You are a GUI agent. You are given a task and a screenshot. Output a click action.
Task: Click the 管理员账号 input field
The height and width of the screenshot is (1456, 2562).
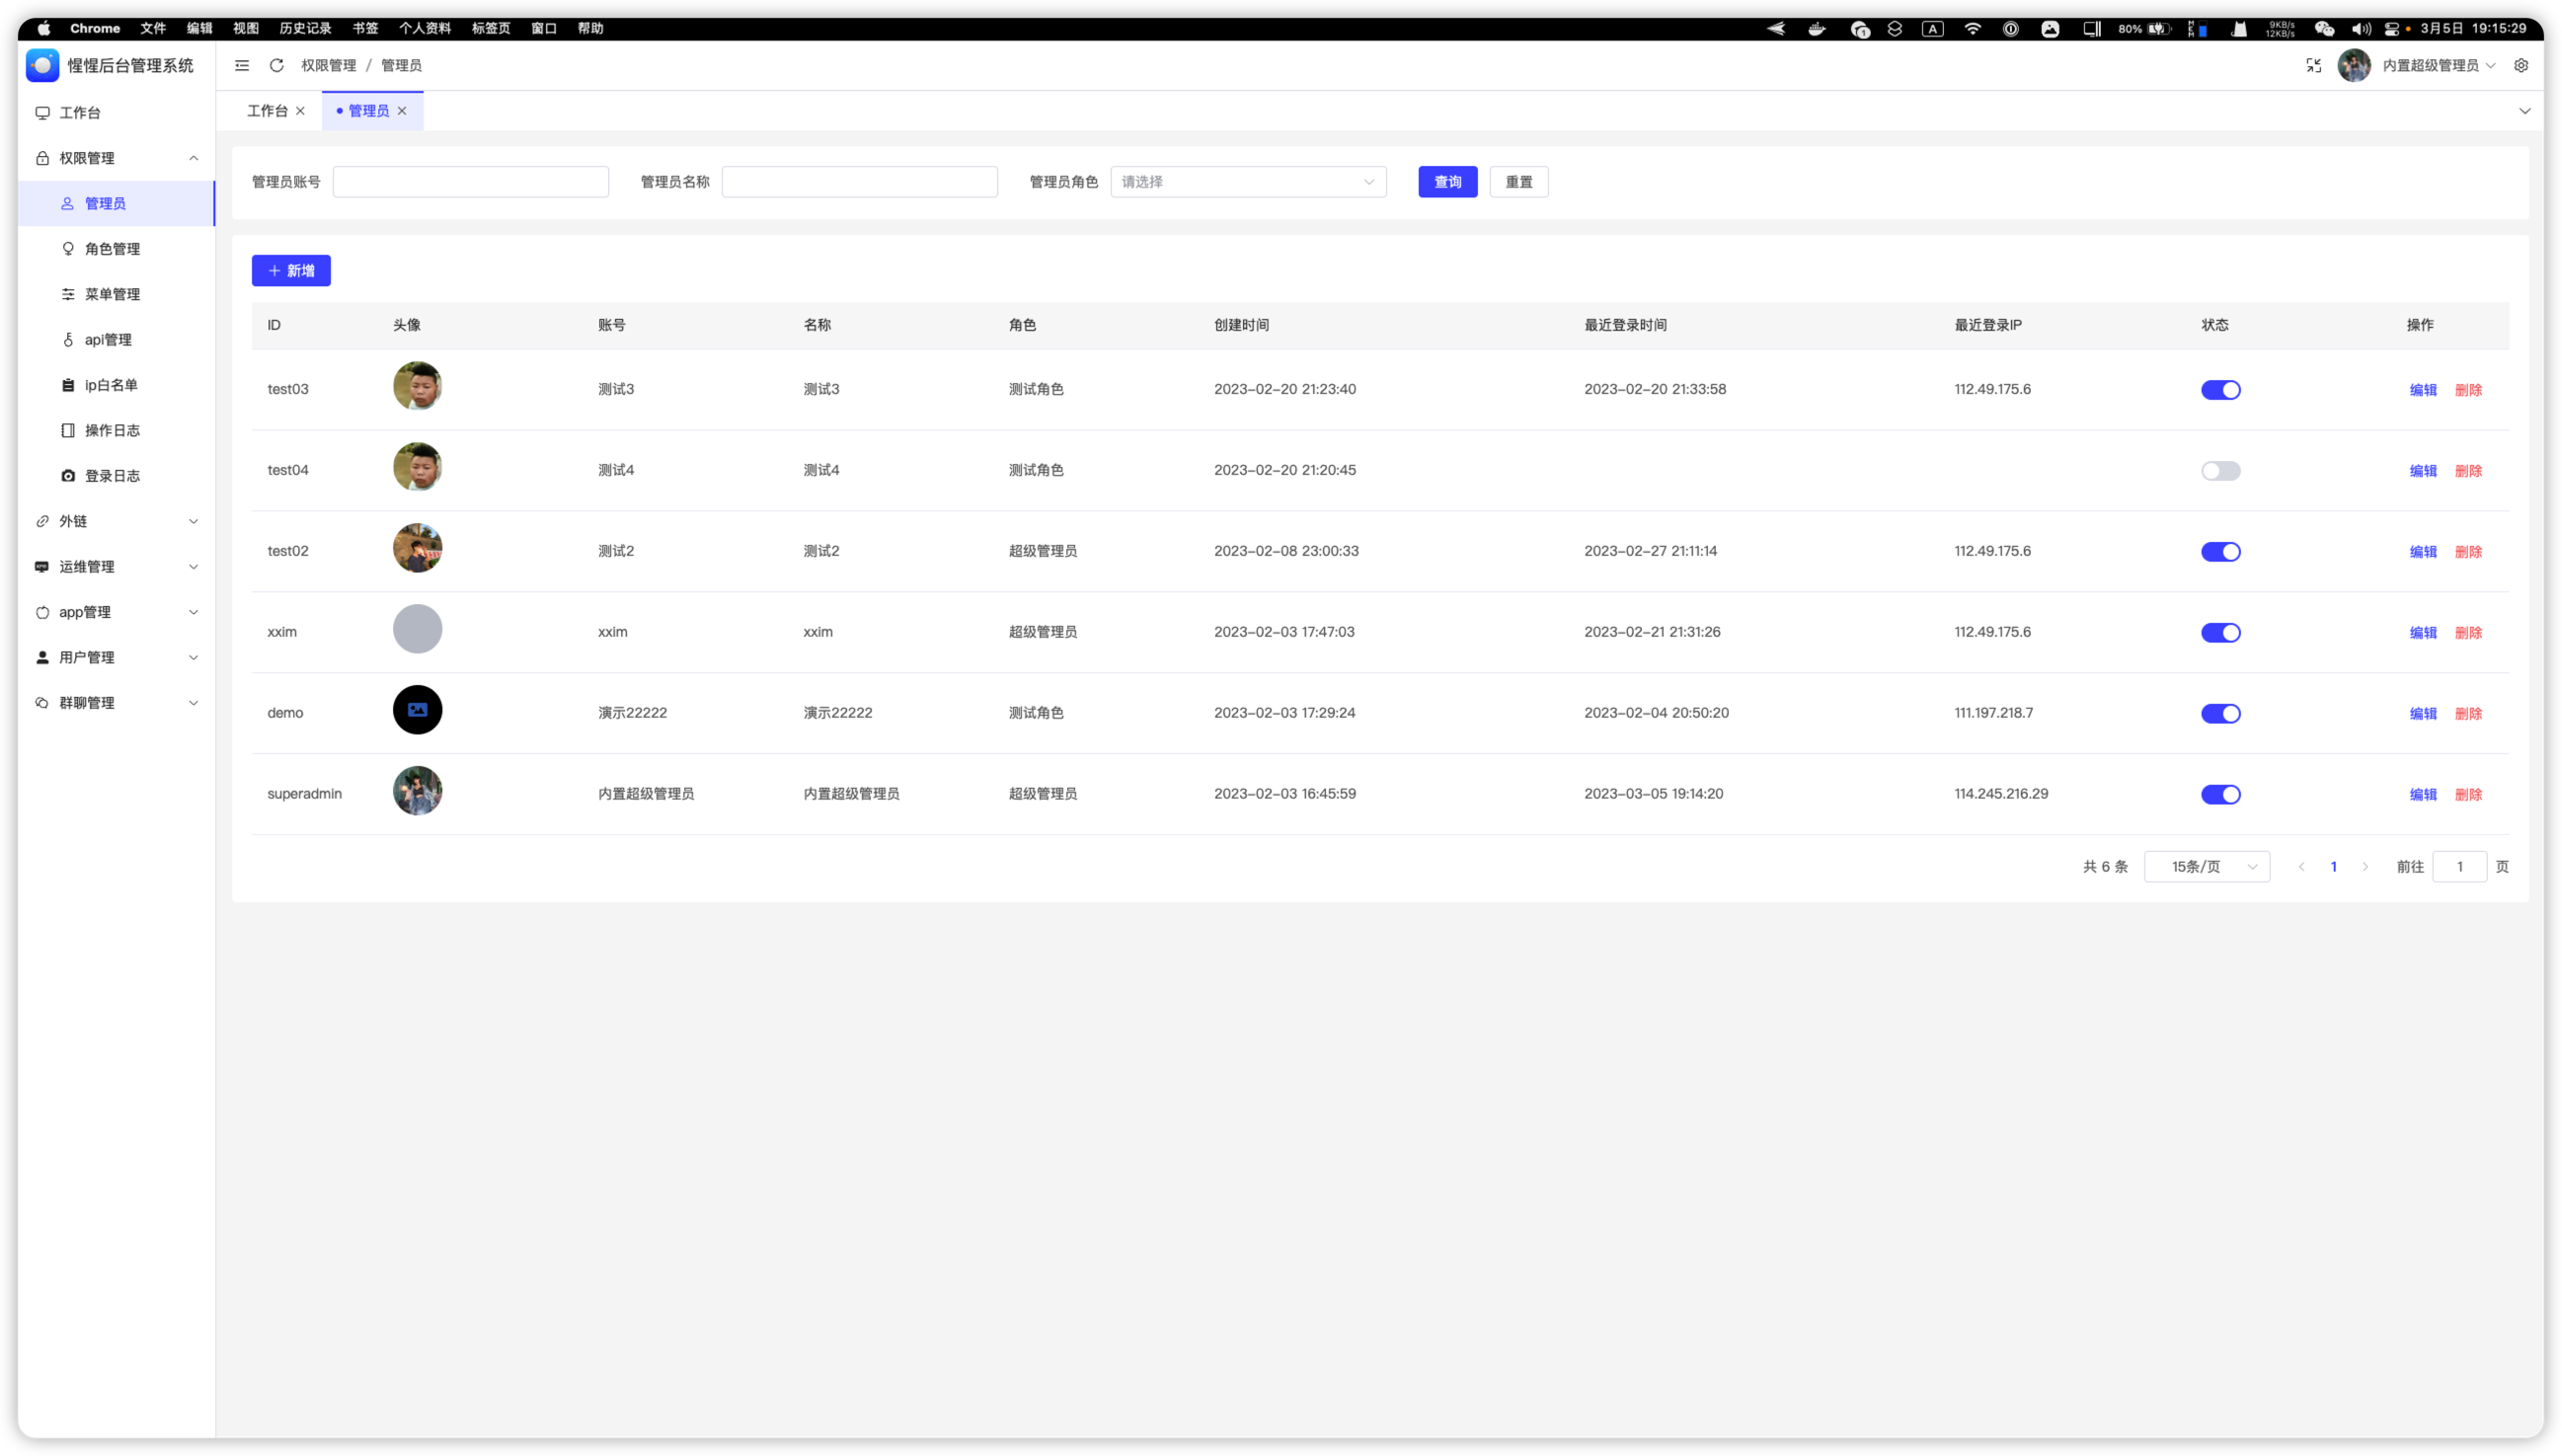tap(470, 182)
